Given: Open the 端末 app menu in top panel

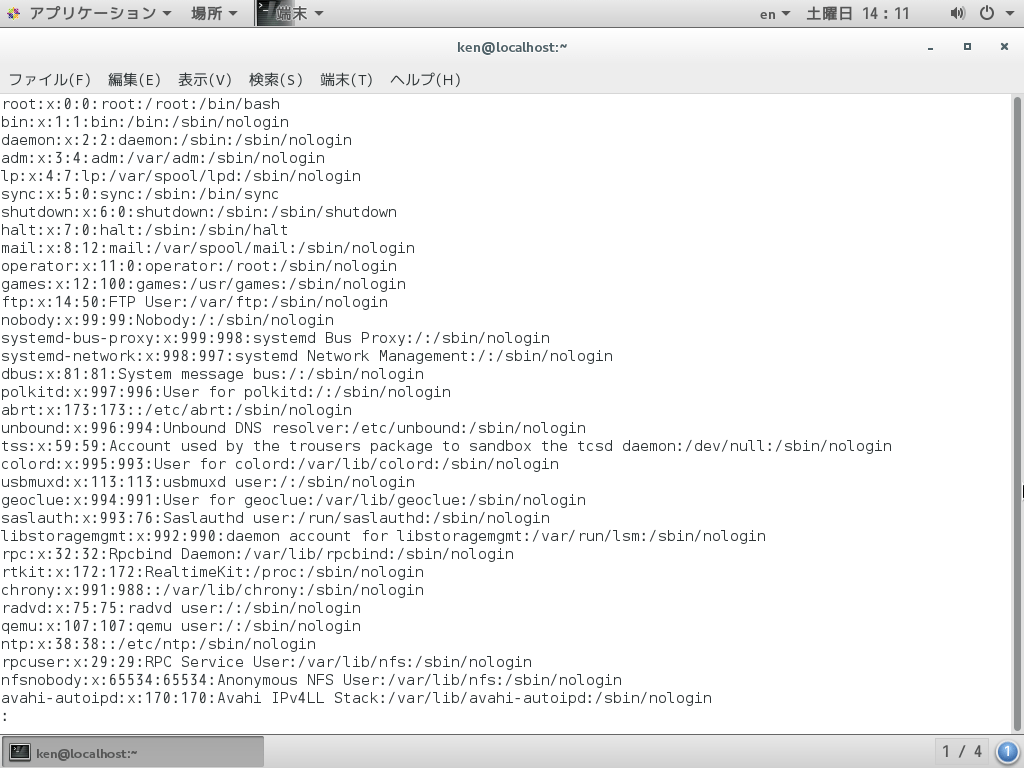Looking at the screenshot, I should pos(291,13).
